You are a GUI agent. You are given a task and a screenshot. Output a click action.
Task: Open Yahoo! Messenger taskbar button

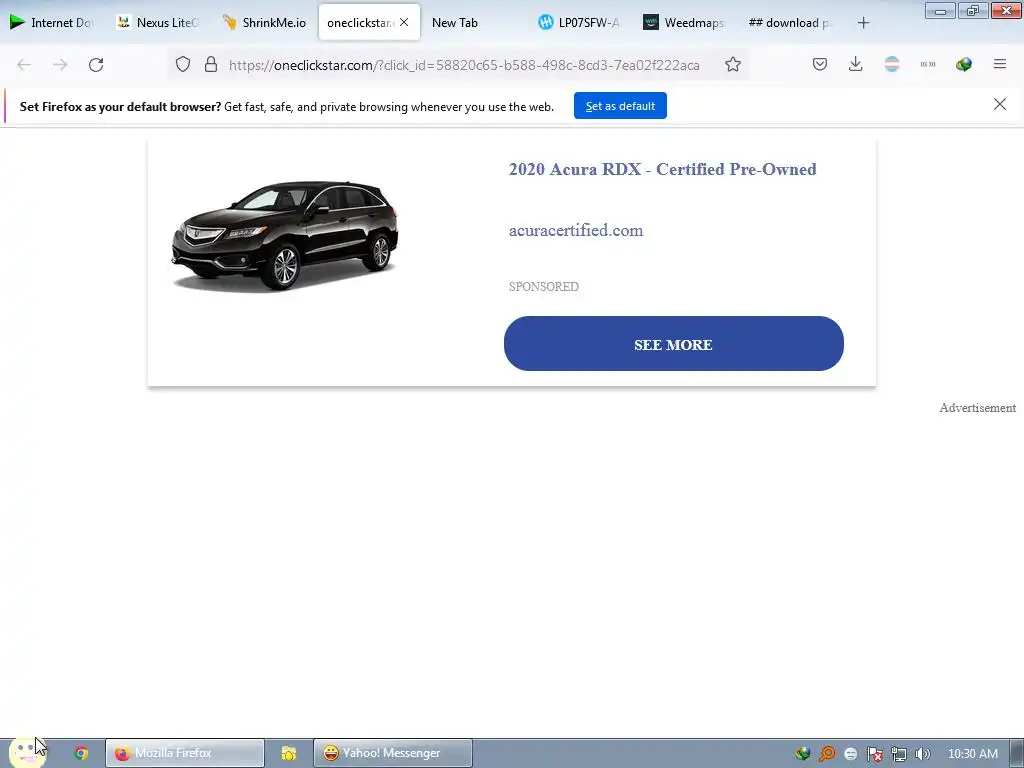pyautogui.click(x=392, y=753)
